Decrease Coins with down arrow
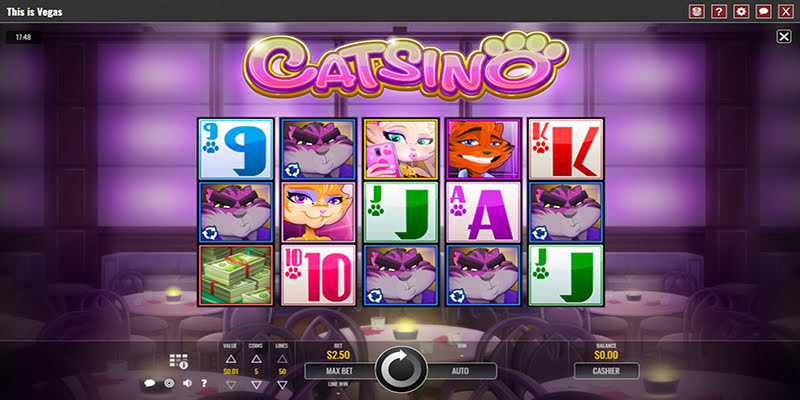 coord(256,384)
